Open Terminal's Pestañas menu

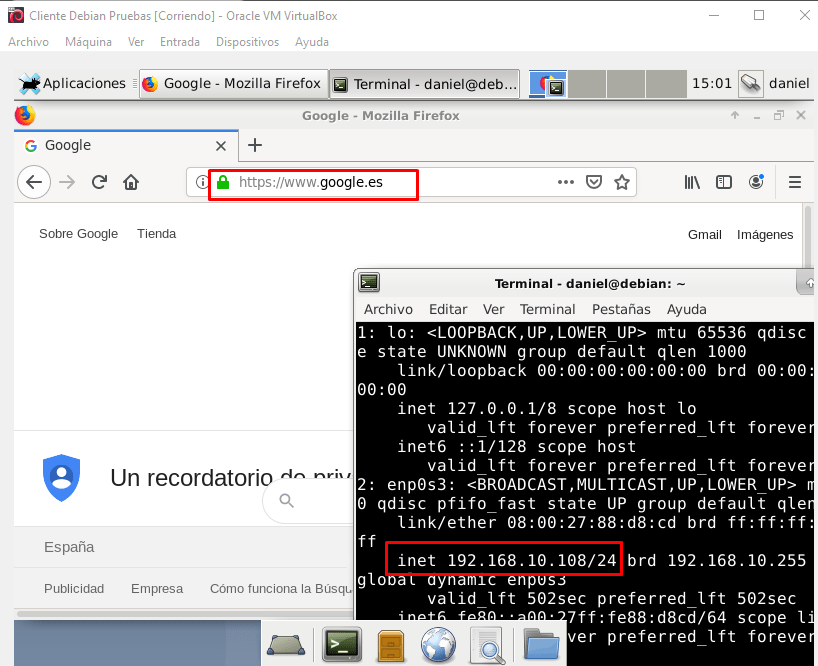[x=621, y=309]
